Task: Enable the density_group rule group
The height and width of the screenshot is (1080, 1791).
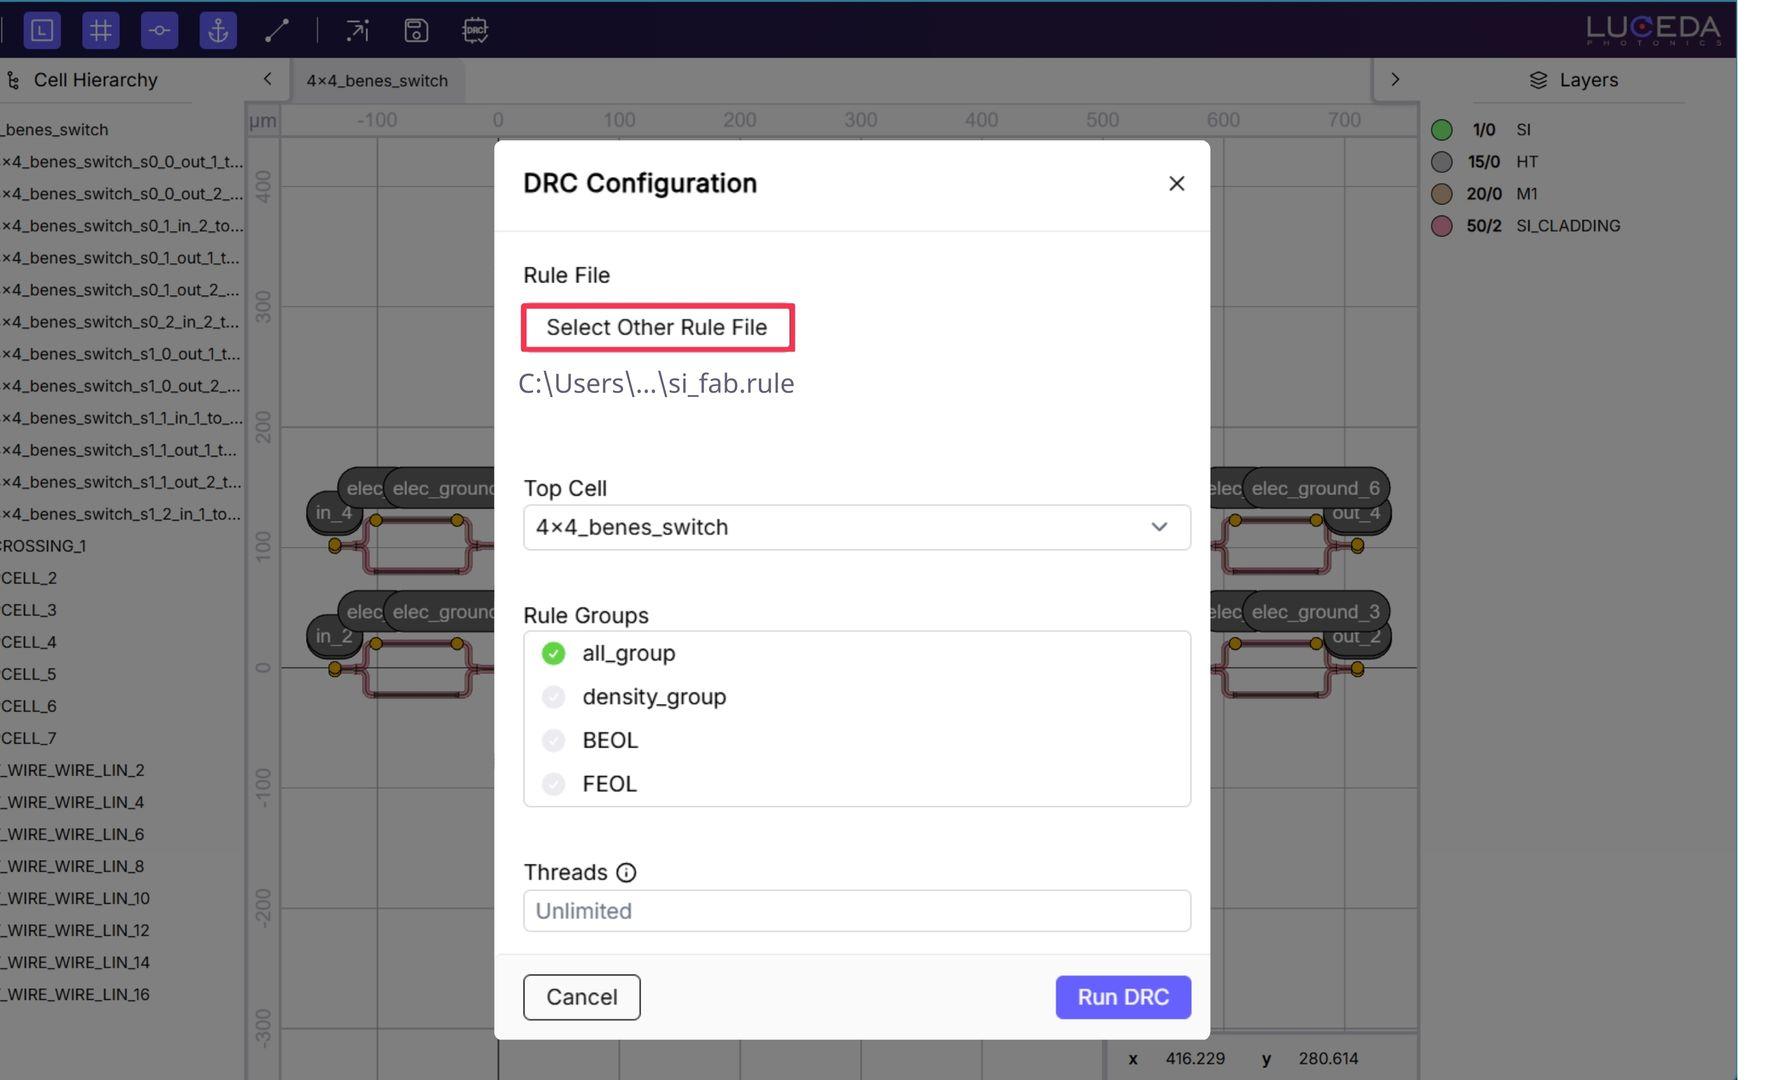Action: click(x=553, y=697)
